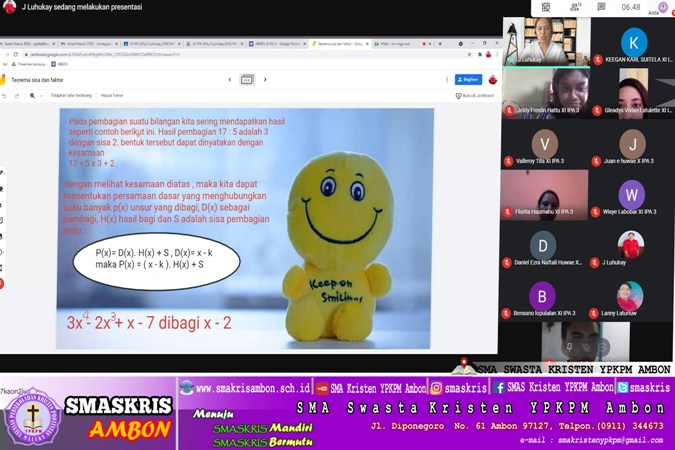Click muted mic on Valleroy Tita tile

coord(508,161)
